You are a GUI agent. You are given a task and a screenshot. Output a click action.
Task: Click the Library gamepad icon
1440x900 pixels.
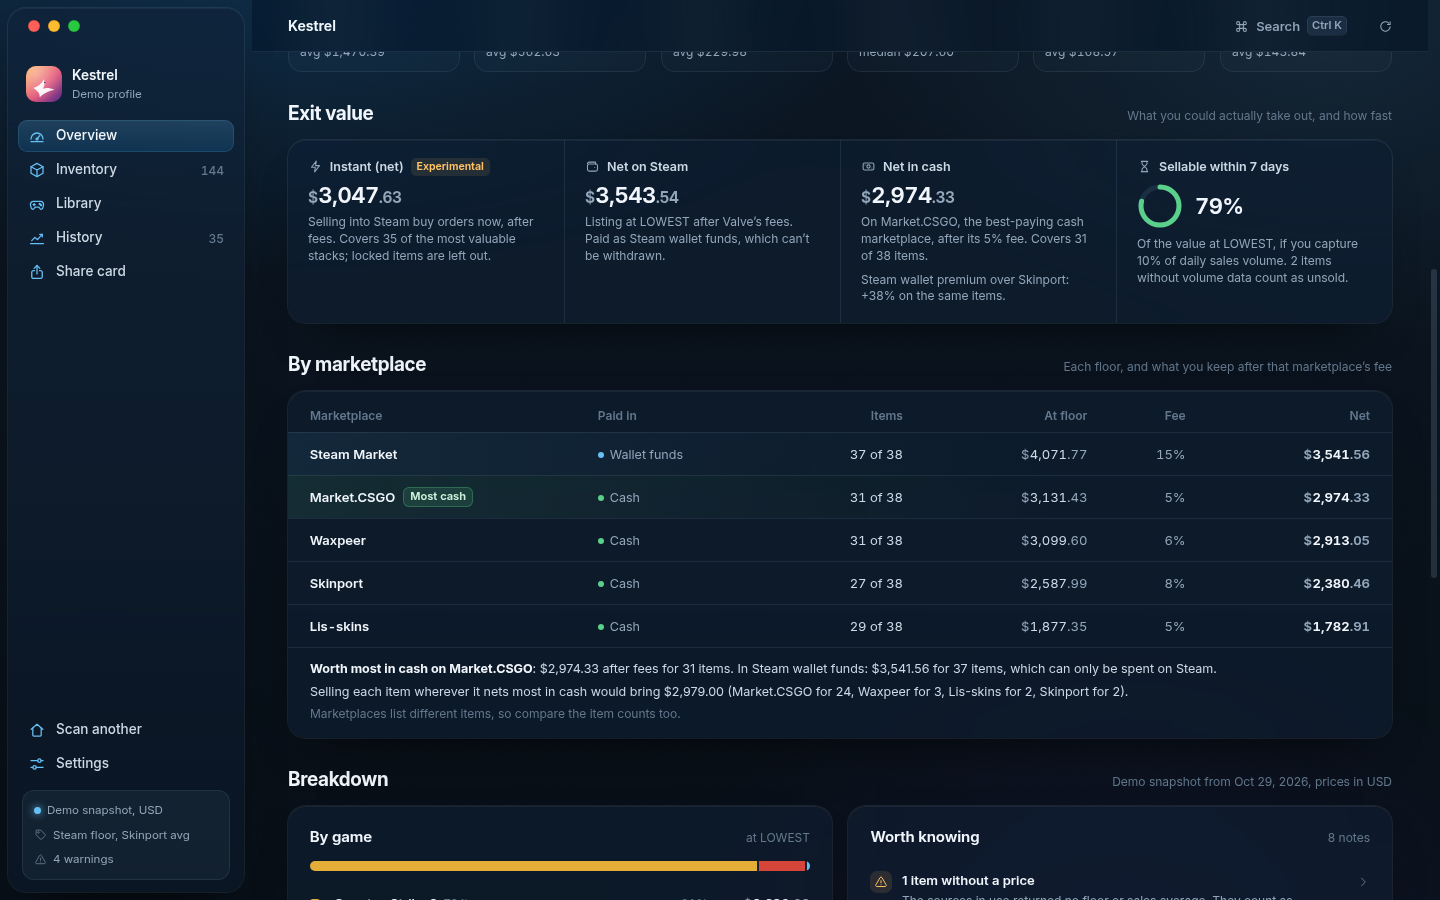pos(37,204)
